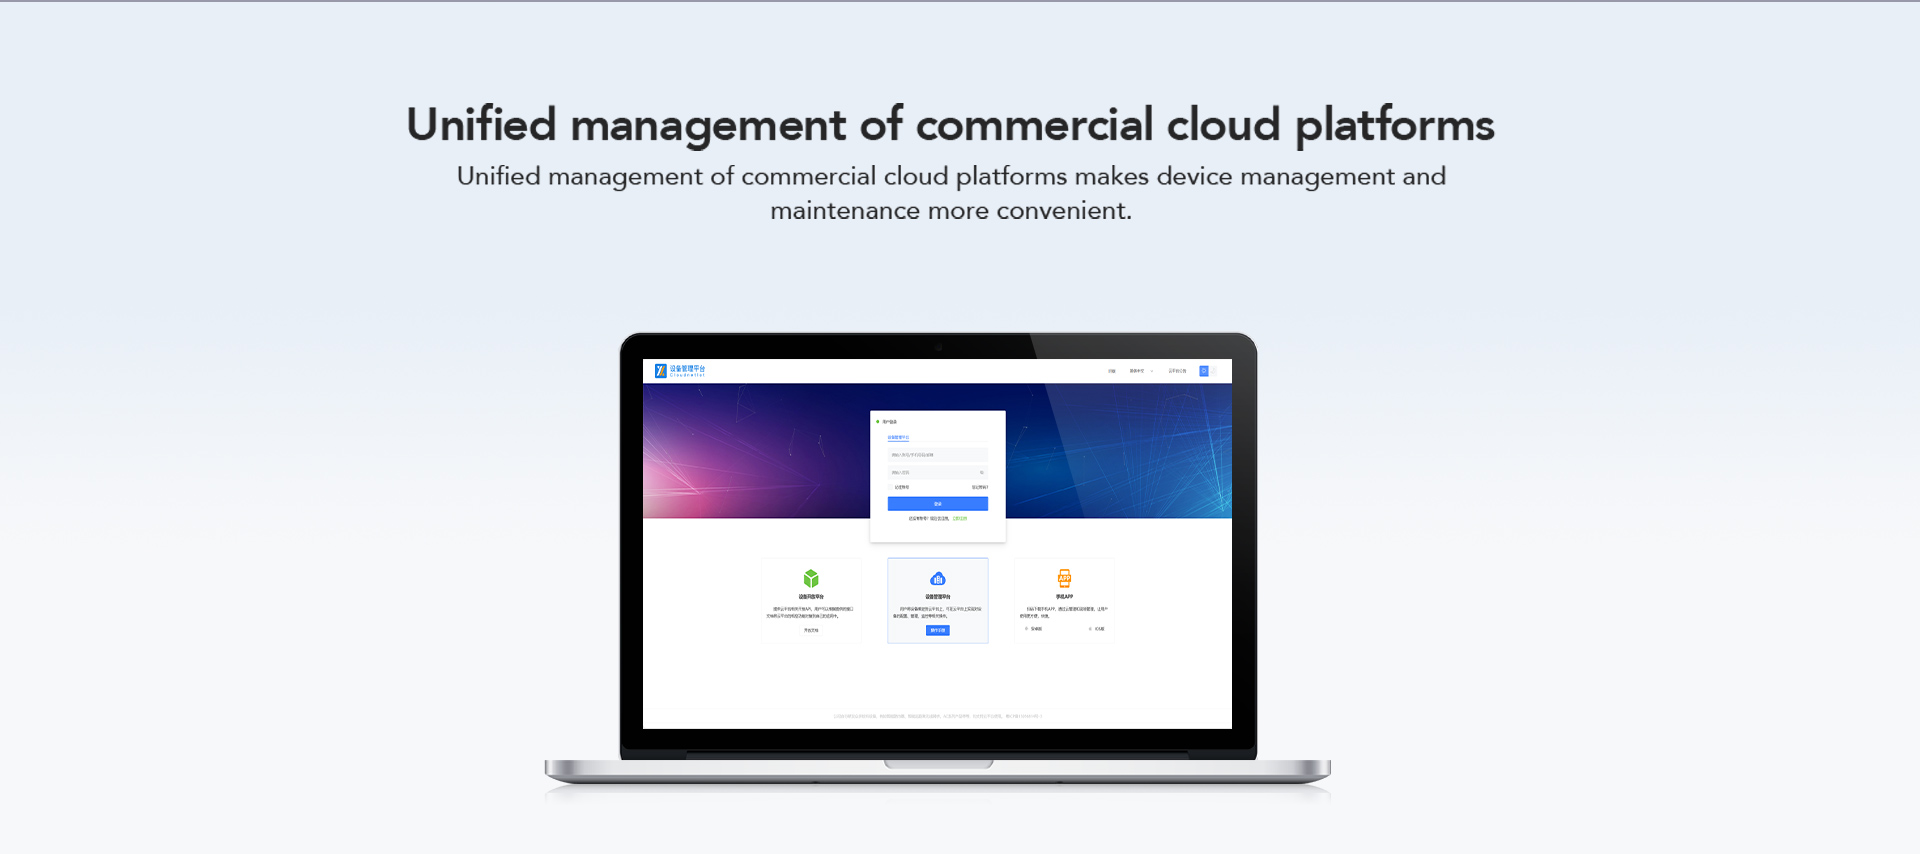Click the blue square icon in top-right nav
This screenshot has width=1920, height=854.
(1204, 371)
